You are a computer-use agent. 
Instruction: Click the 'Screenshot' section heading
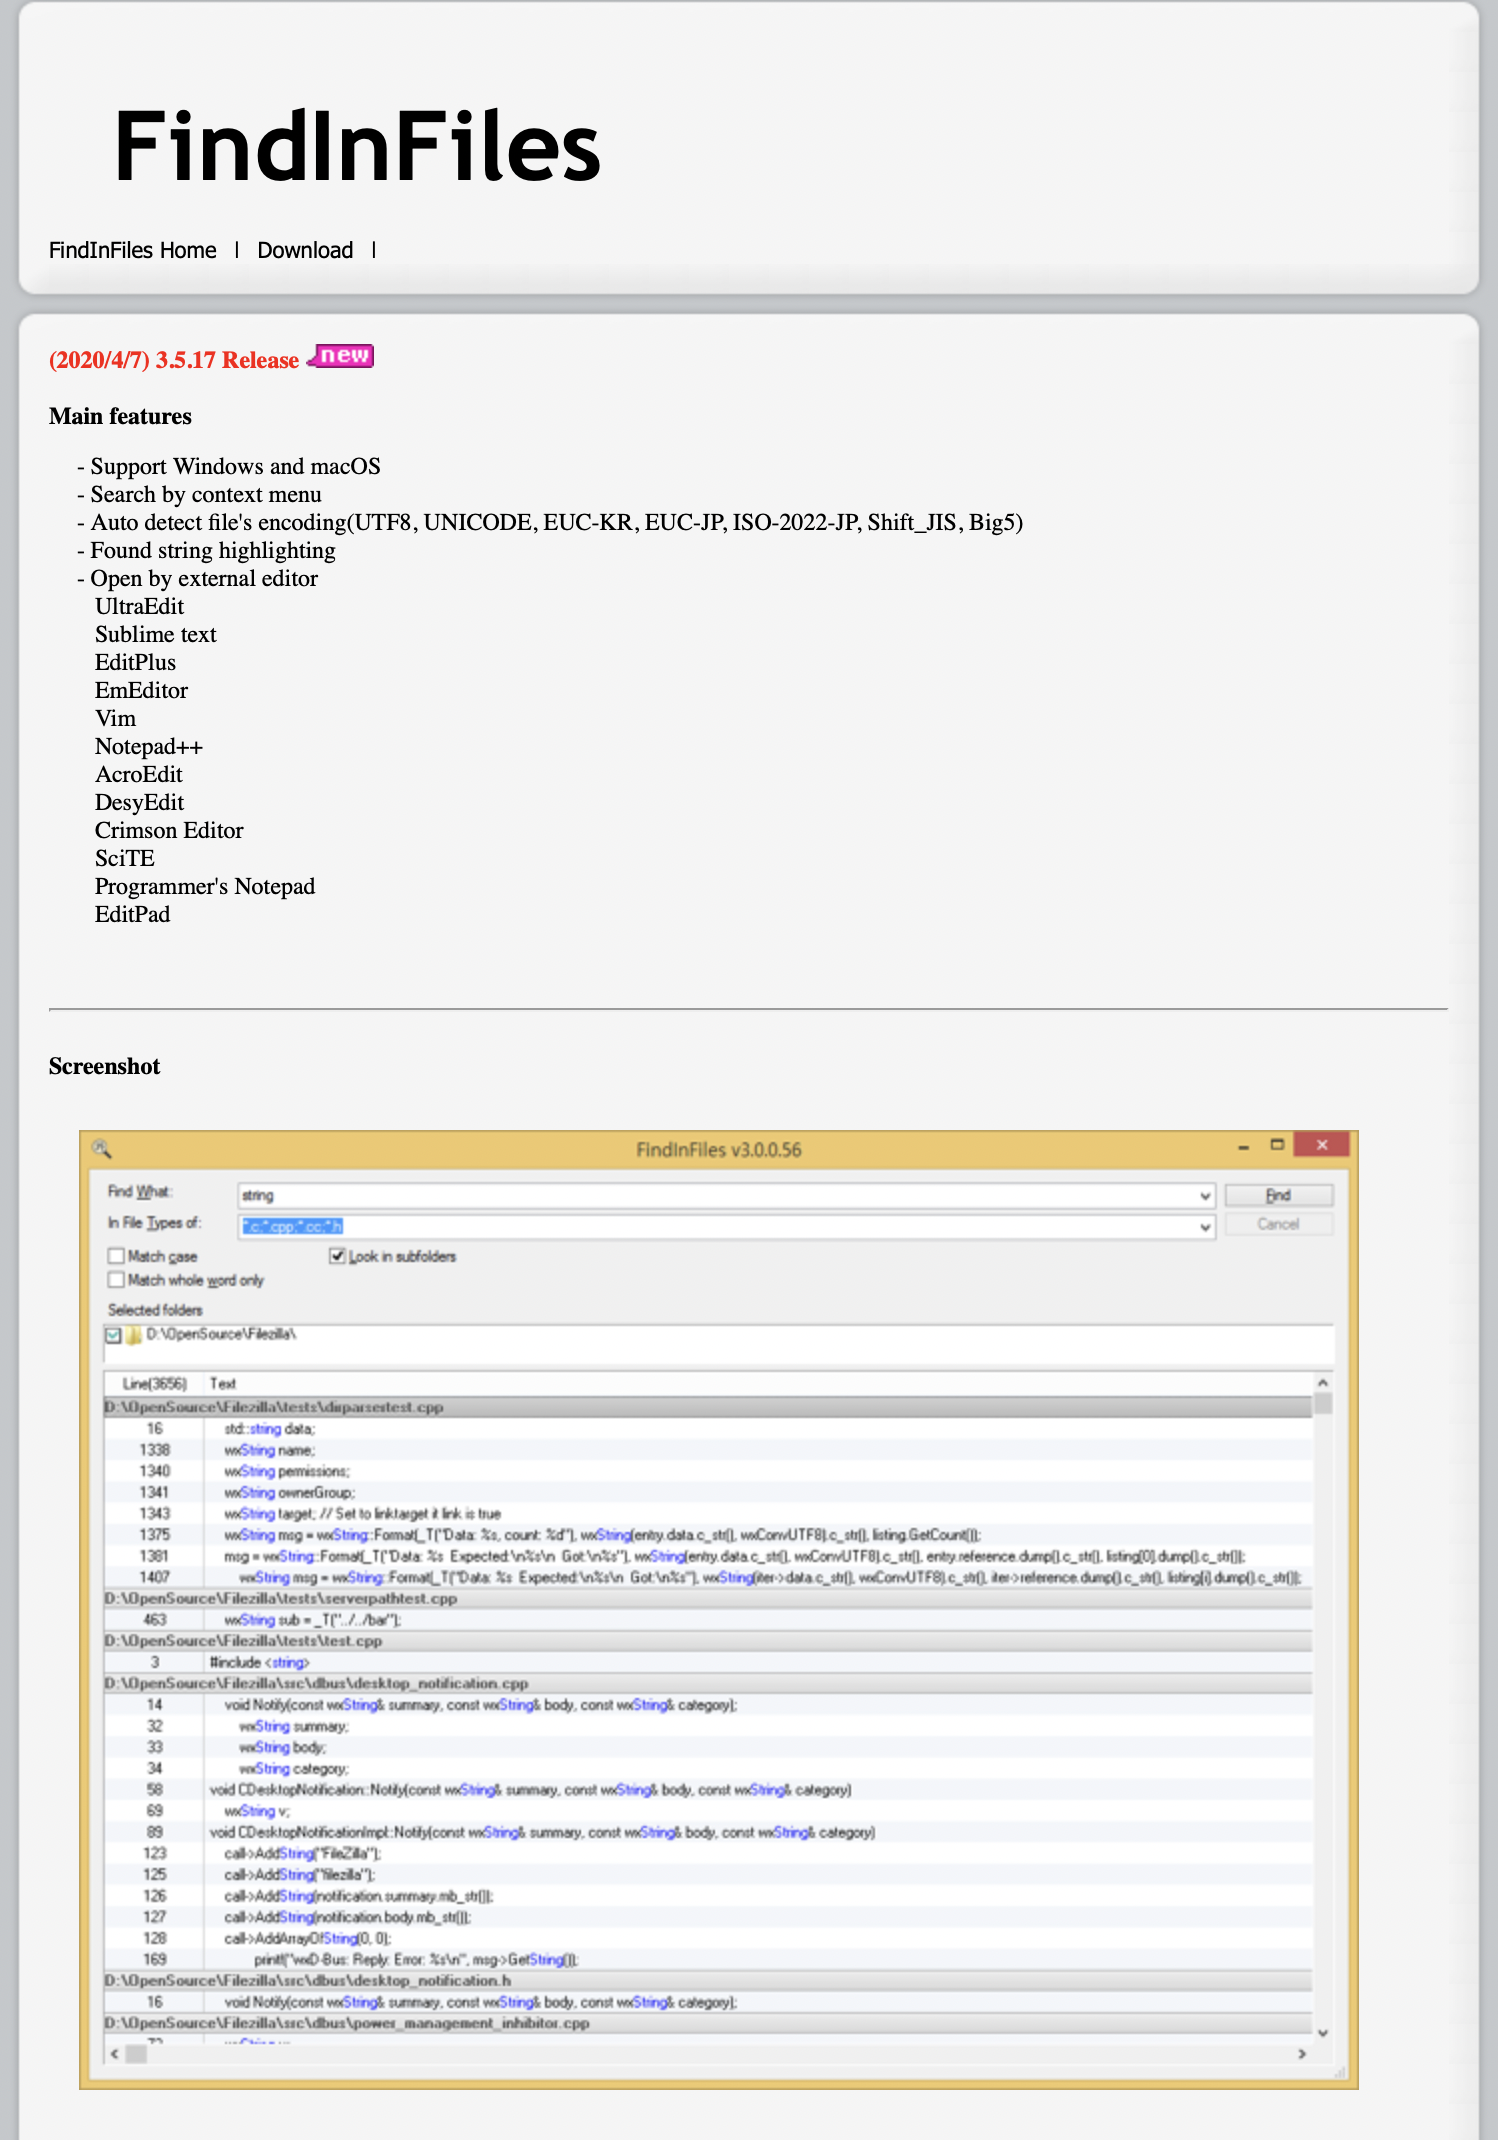pos(104,1067)
